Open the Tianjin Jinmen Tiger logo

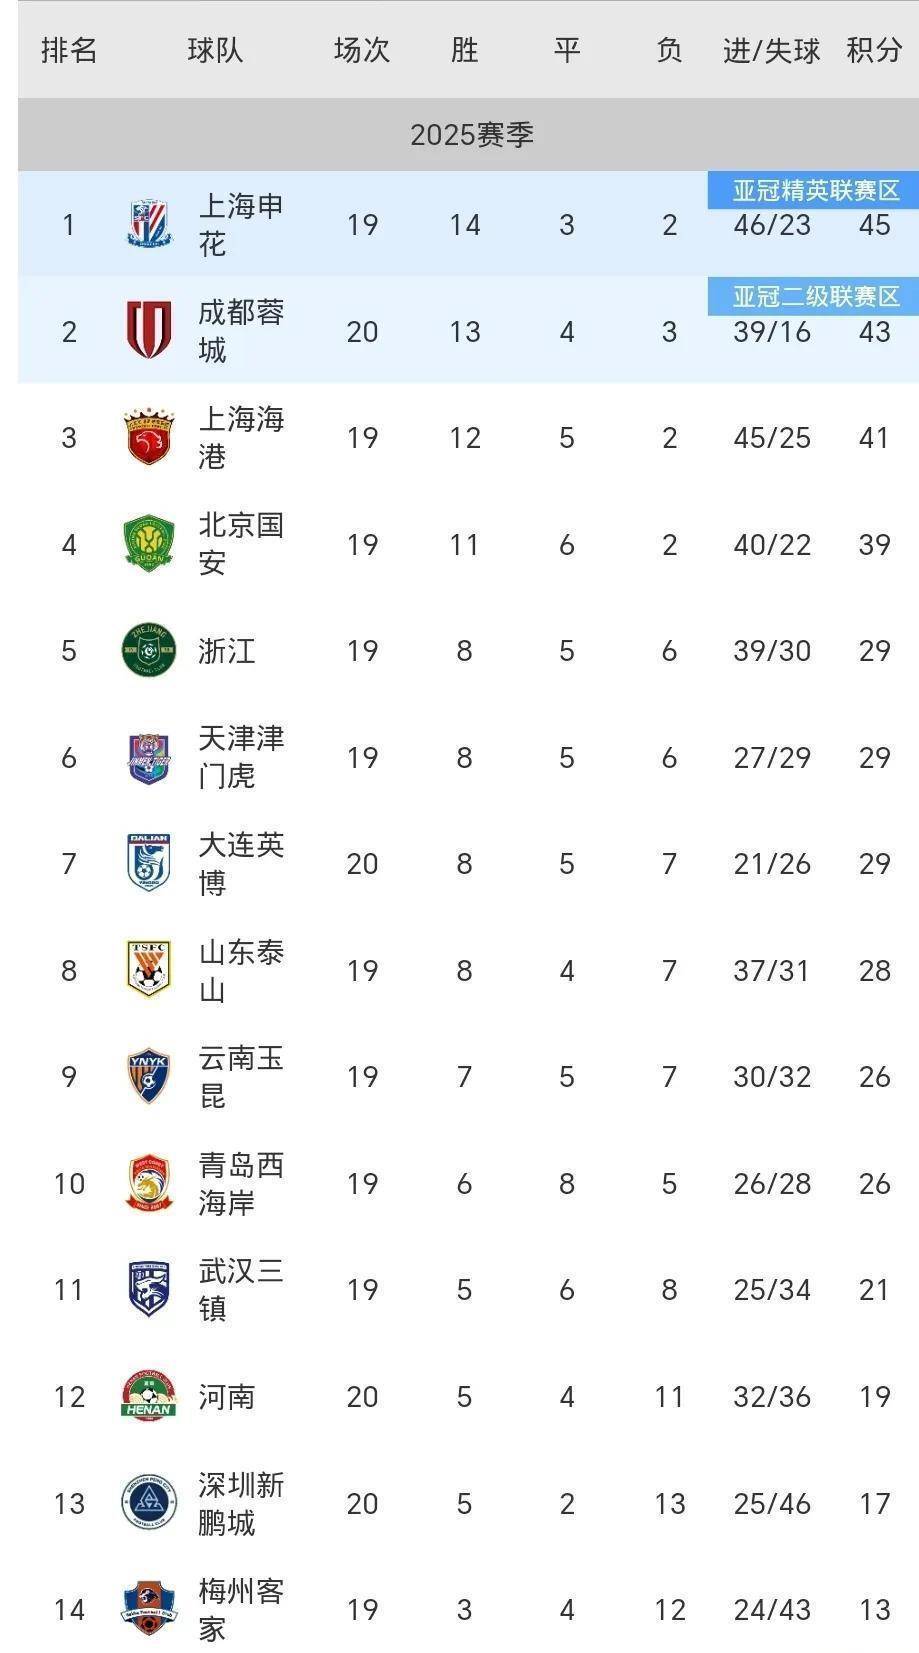point(149,757)
